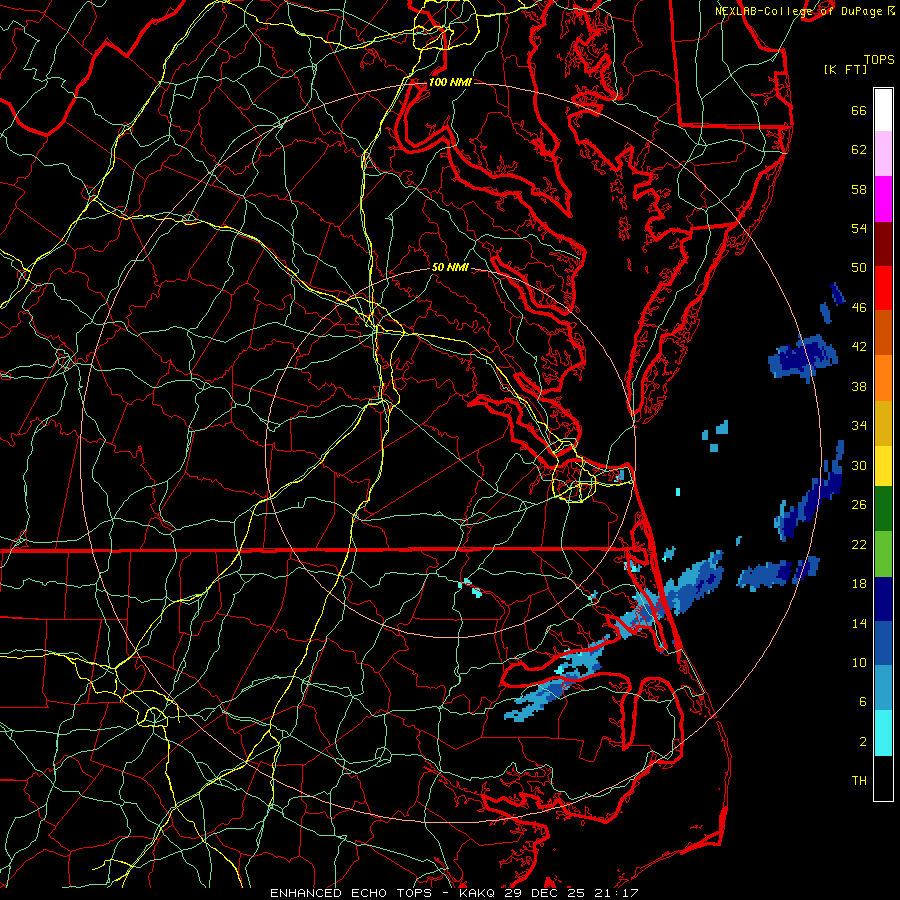
Task: Click the white swatch in the tops legend
Action: click(883, 110)
